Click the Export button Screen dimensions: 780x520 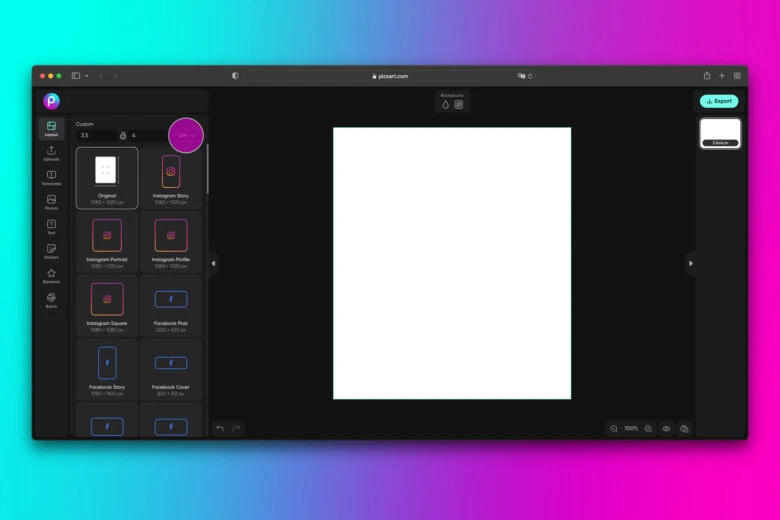[718, 101]
